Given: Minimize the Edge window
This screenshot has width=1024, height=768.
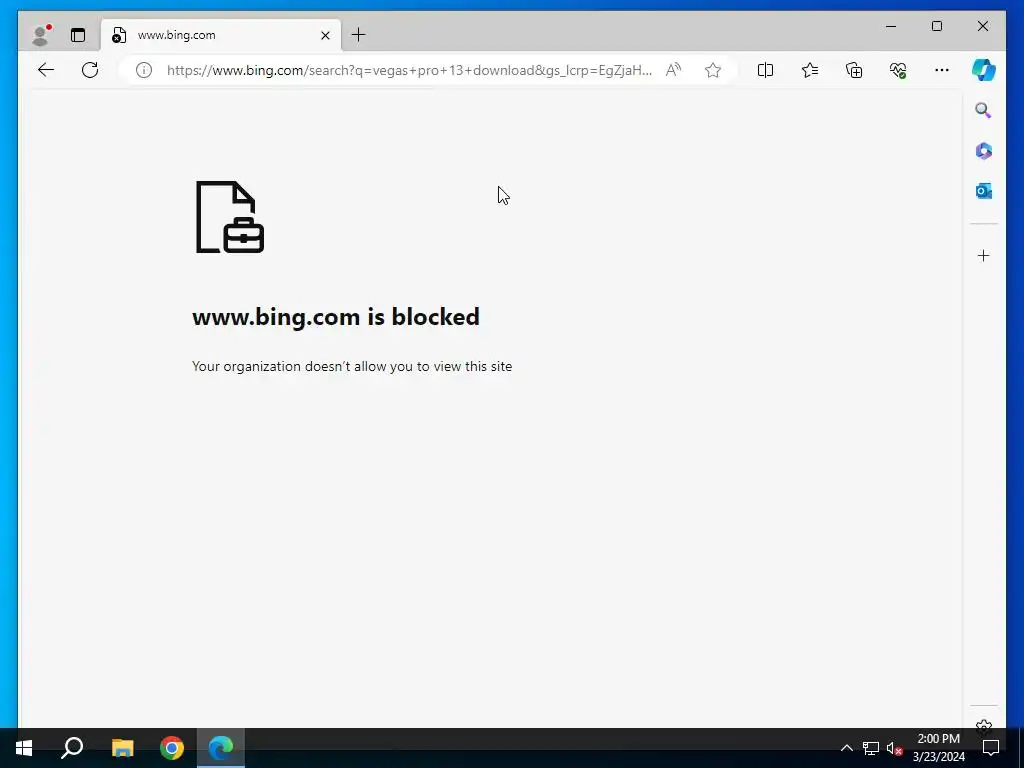Looking at the screenshot, I should tap(891, 26).
